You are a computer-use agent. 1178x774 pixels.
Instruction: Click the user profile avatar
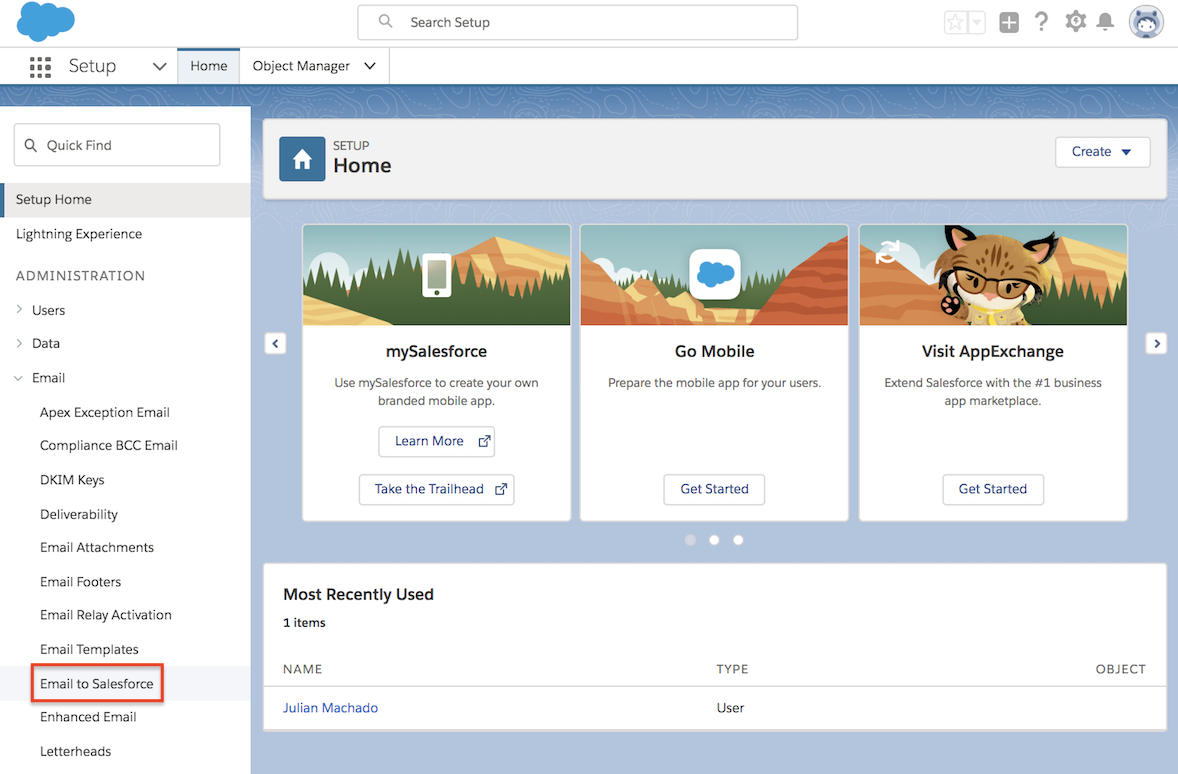[x=1146, y=21]
